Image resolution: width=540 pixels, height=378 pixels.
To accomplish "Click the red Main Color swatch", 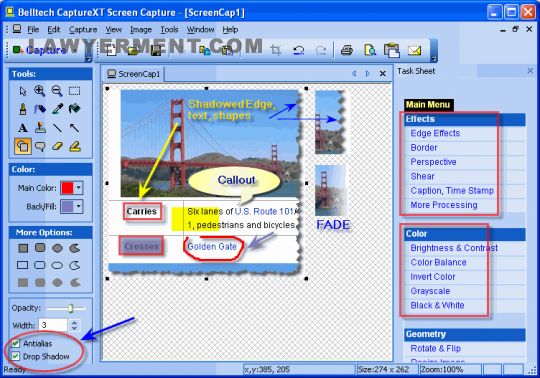I will tap(68, 188).
